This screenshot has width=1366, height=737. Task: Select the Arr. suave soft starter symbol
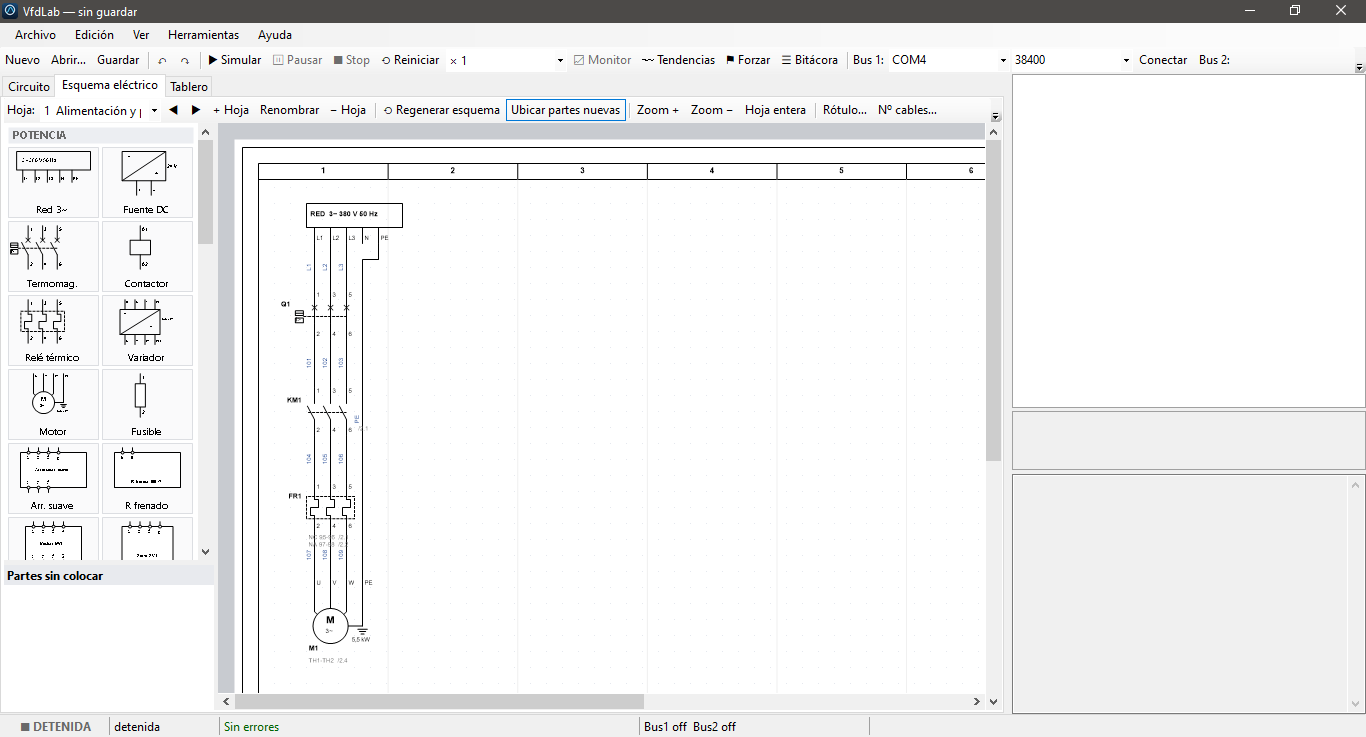coord(54,478)
